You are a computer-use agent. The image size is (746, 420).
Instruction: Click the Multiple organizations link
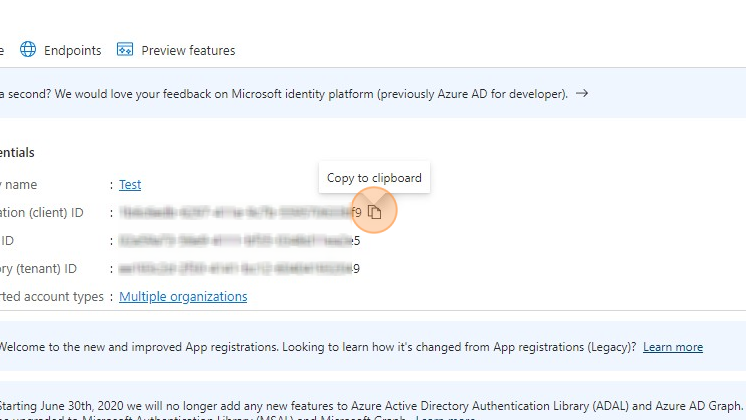click(x=183, y=296)
